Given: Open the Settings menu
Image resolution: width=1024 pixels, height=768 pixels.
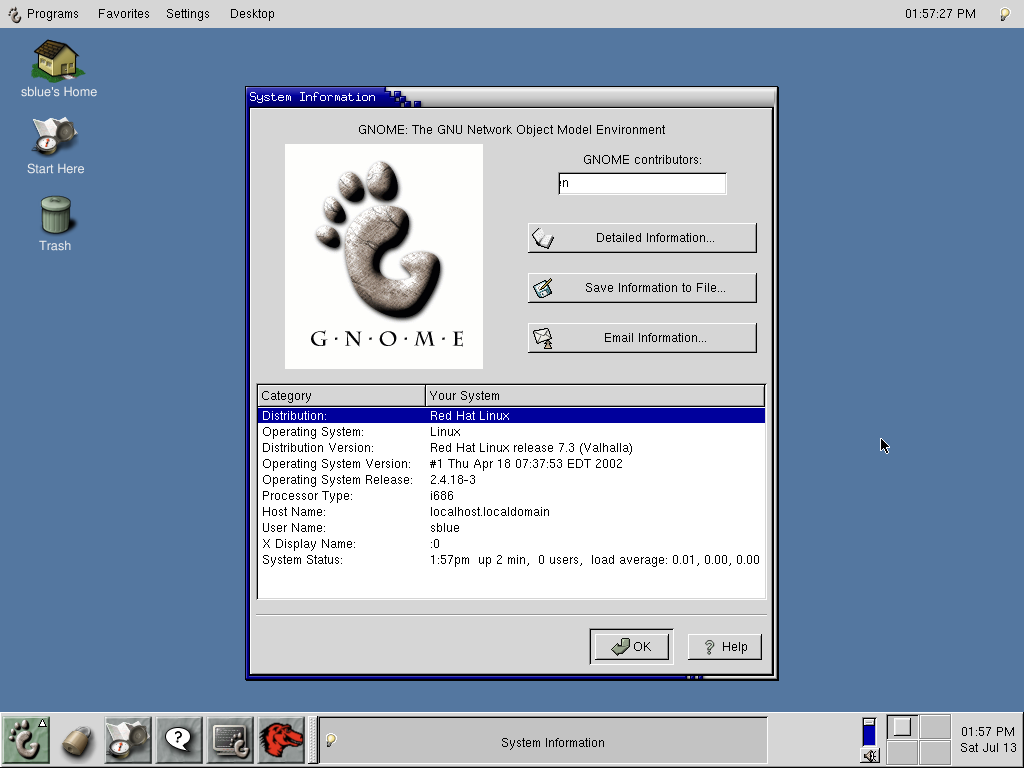Looking at the screenshot, I should click(187, 13).
